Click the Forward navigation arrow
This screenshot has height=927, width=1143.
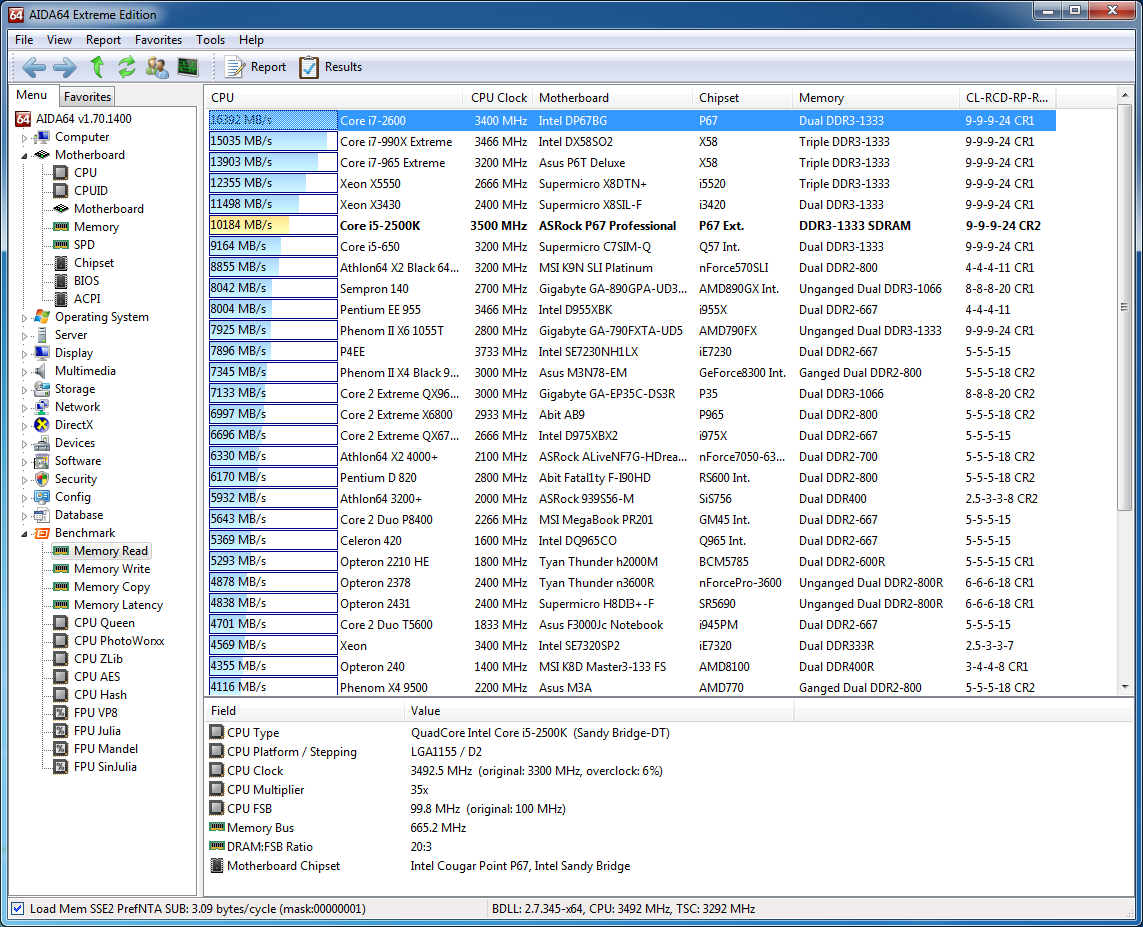click(64, 67)
